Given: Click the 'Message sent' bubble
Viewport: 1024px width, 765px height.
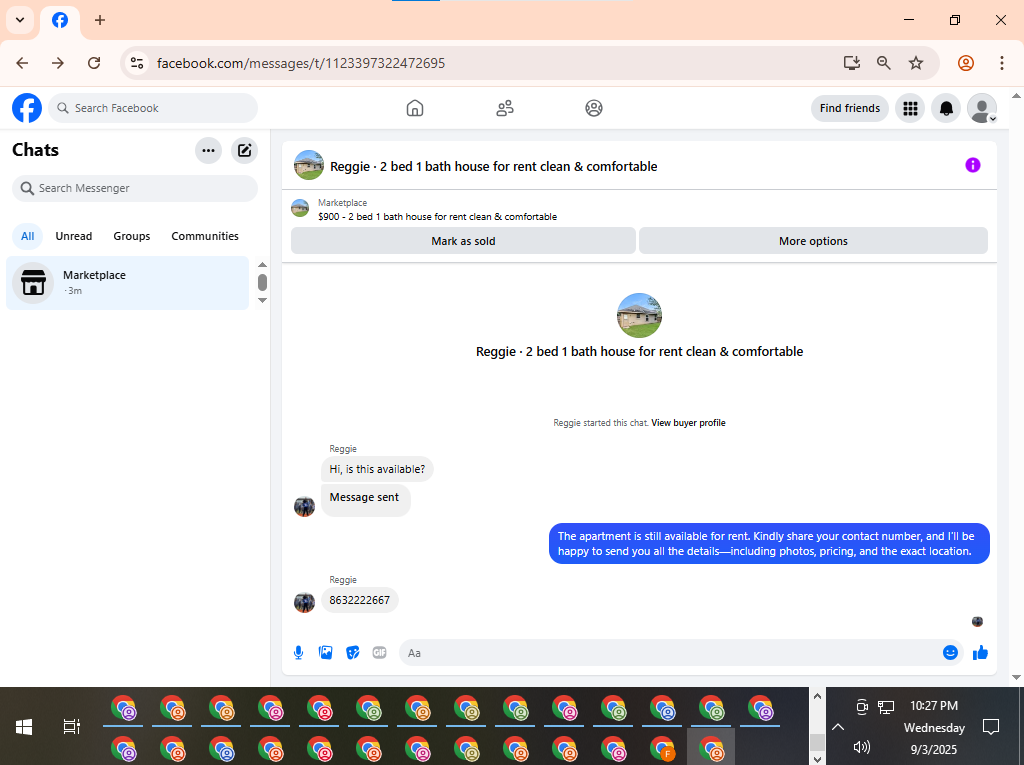Looking at the screenshot, I should (x=366, y=500).
